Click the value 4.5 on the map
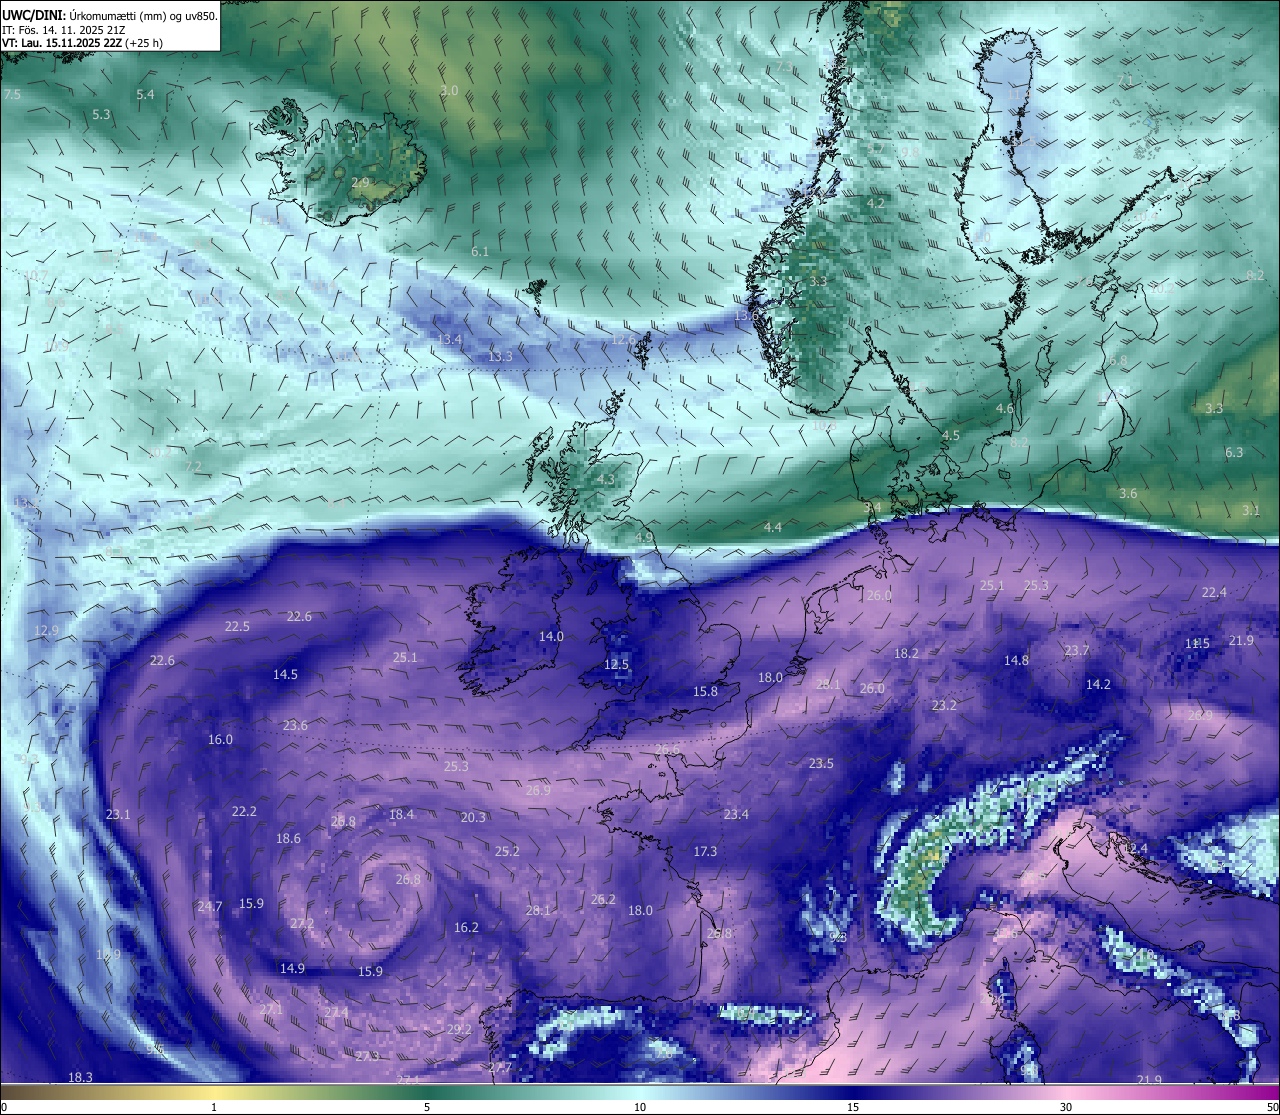This screenshot has width=1280, height=1115. tap(951, 435)
